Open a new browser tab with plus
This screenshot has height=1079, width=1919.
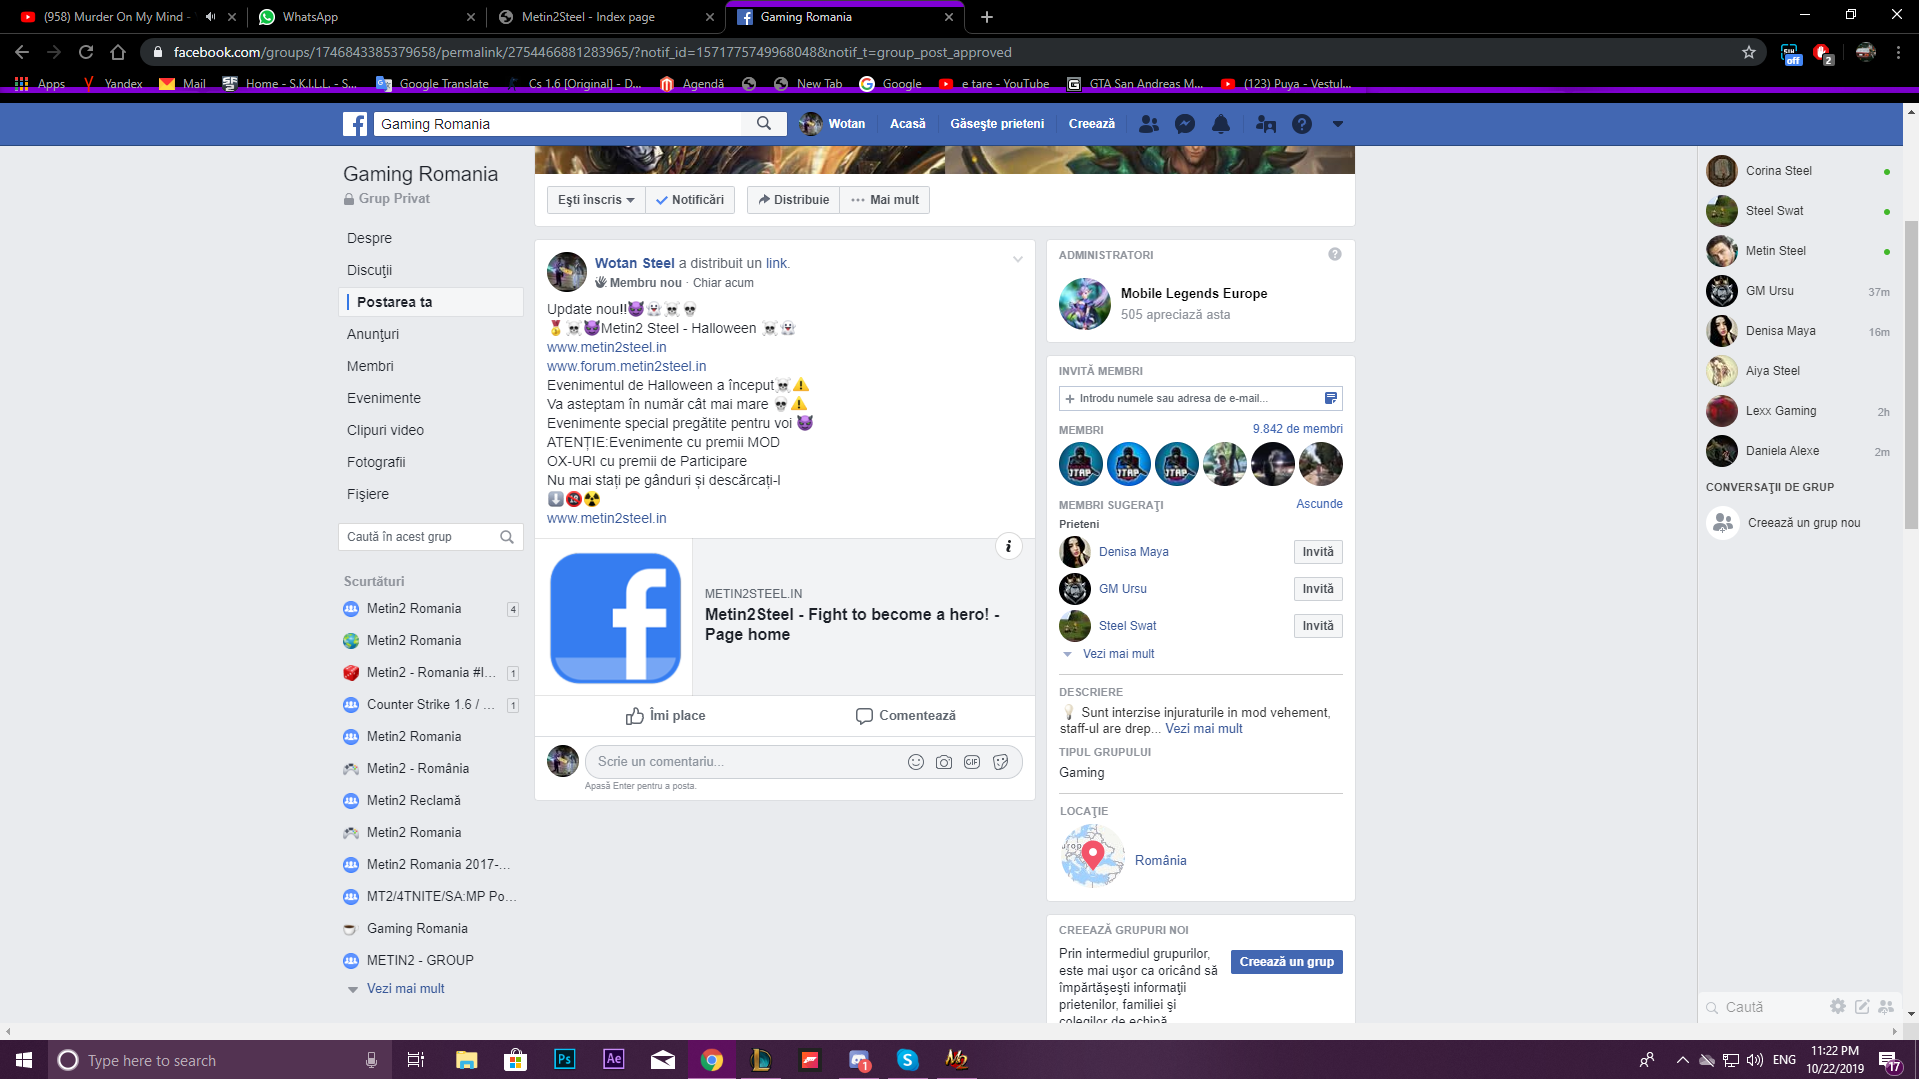[x=987, y=17]
